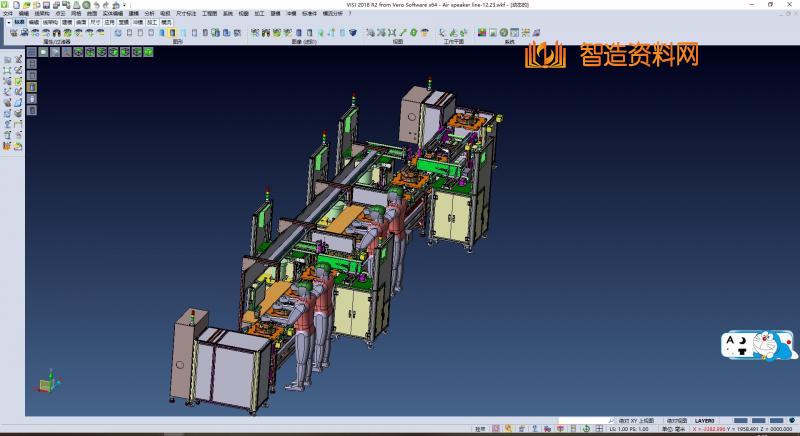The height and width of the screenshot is (436, 800).
Task: Click the first icon in 工作平面 group
Action: point(441,33)
